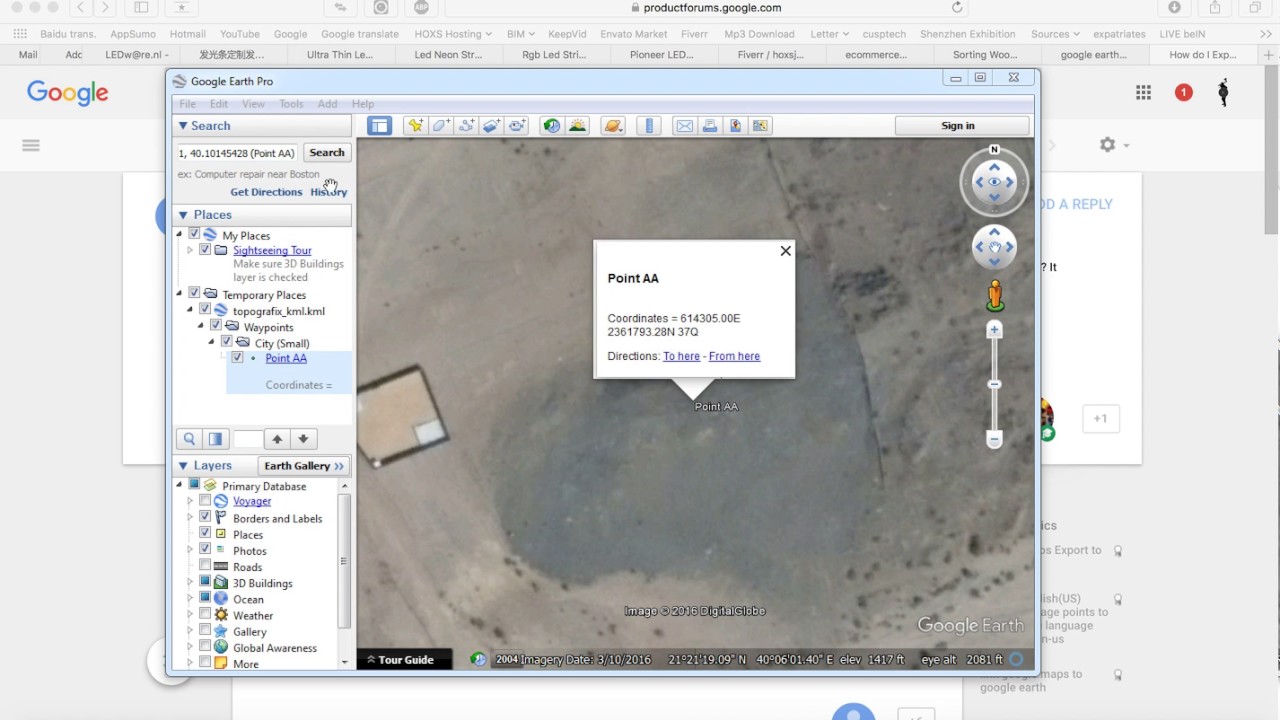Screen dimensions: 1280x720
Task: Move selected place down with arrow button
Action: tap(304, 439)
